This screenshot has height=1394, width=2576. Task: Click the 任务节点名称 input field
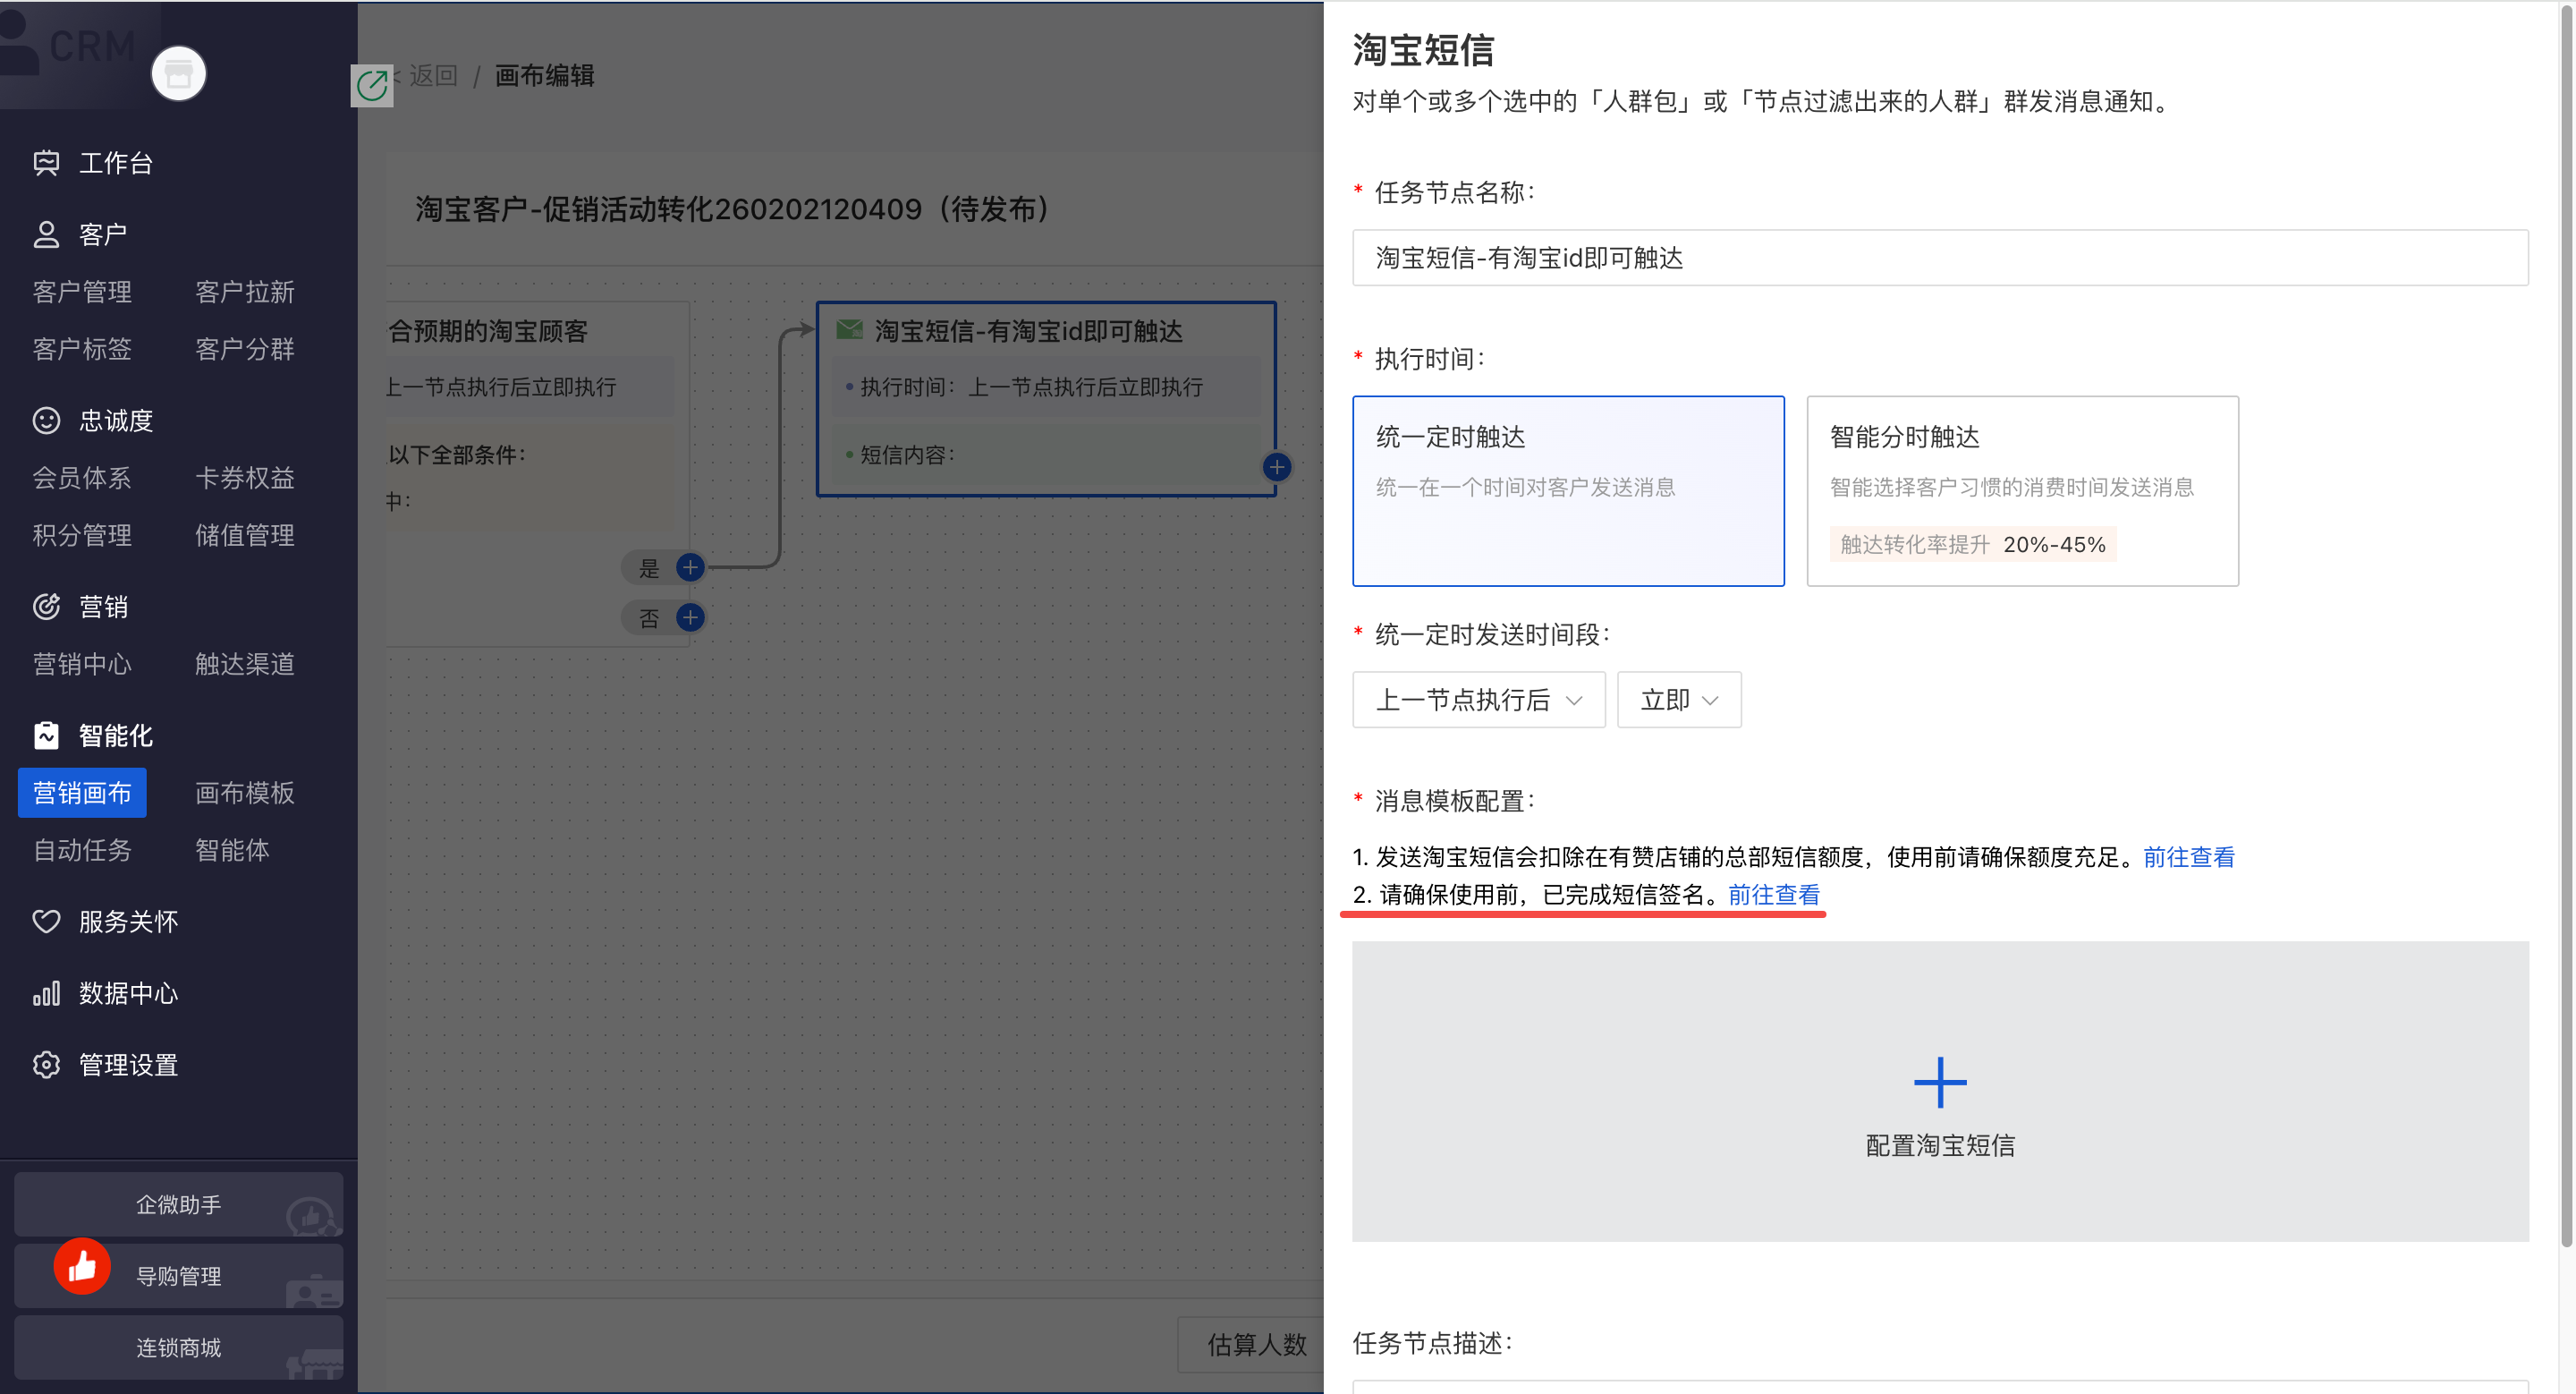1939,258
